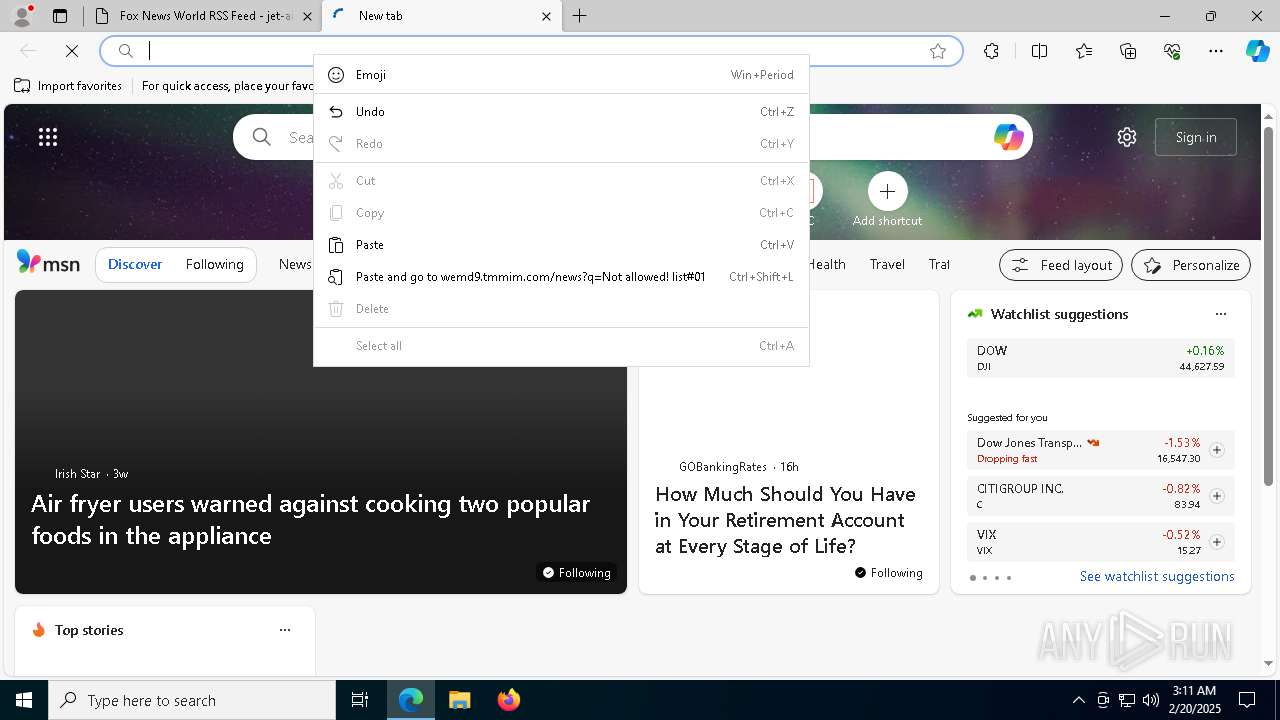Select Emoji in the context menu
This screenshot has width=1280, height=720.
(x=561, y=75)
